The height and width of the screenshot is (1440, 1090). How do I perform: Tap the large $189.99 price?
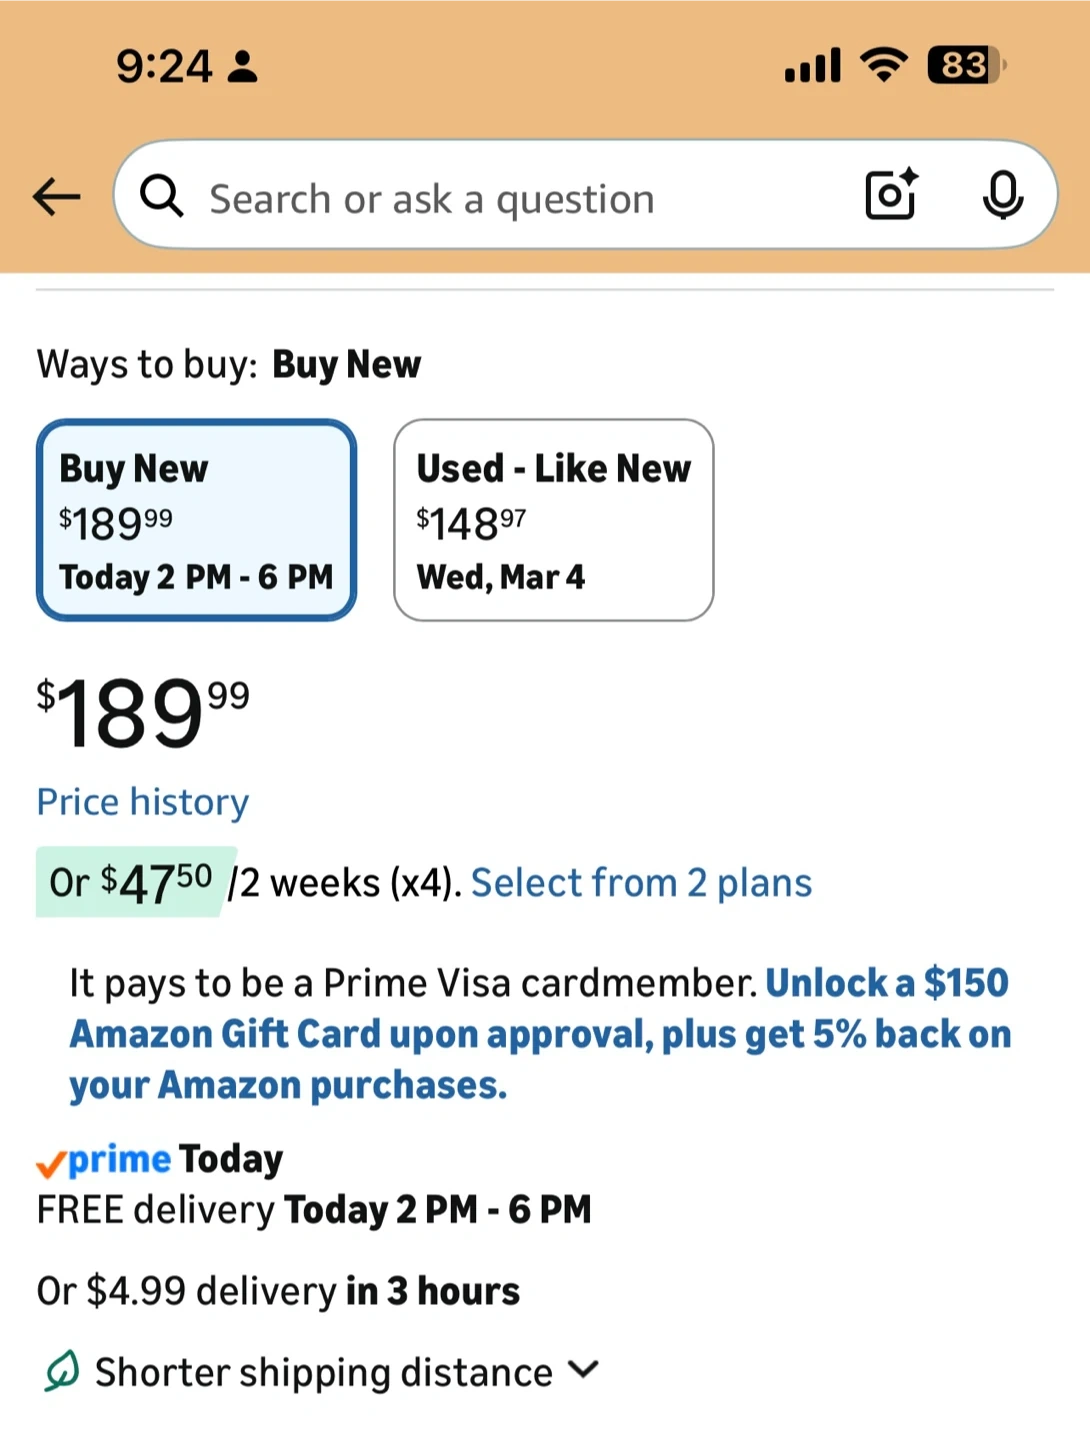[143, 712]
